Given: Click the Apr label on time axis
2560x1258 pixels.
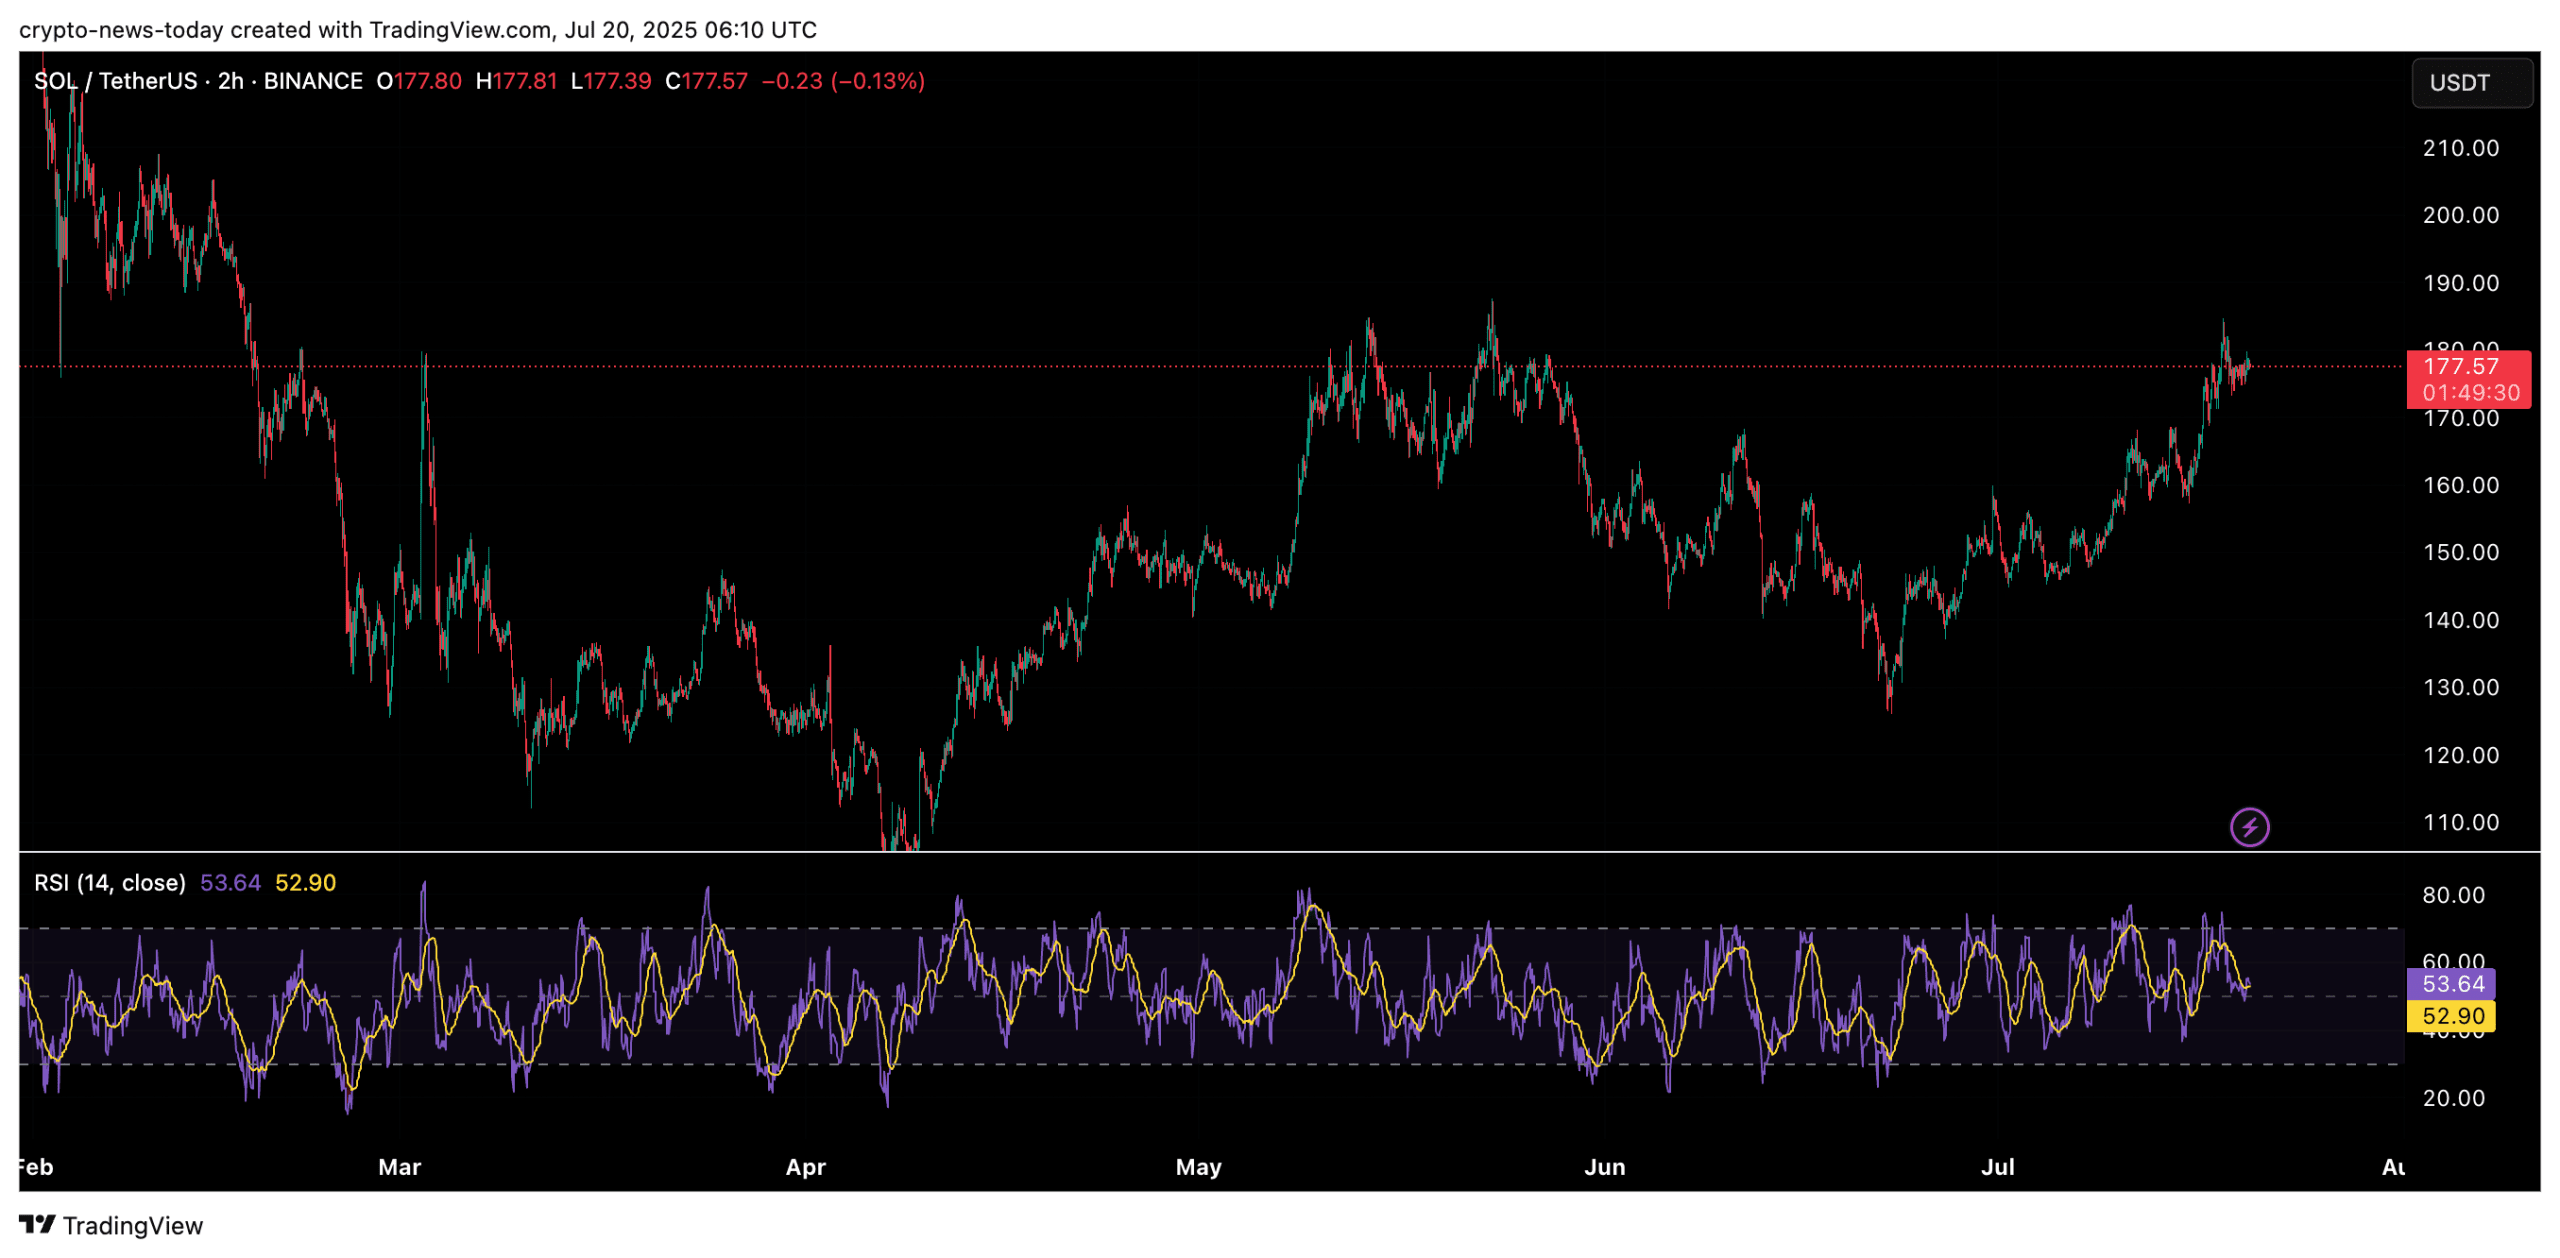Looking at the screenshot, I should 805,1167.
